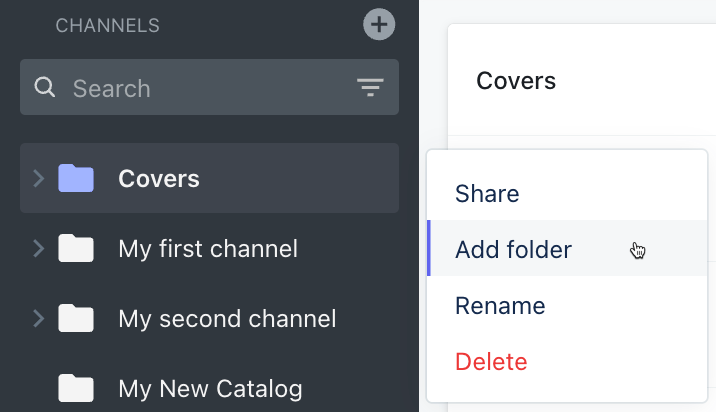The height and width of the screenshot is (412, 716).
Task: Open the My first channel entry
Action: coord(208,248)
